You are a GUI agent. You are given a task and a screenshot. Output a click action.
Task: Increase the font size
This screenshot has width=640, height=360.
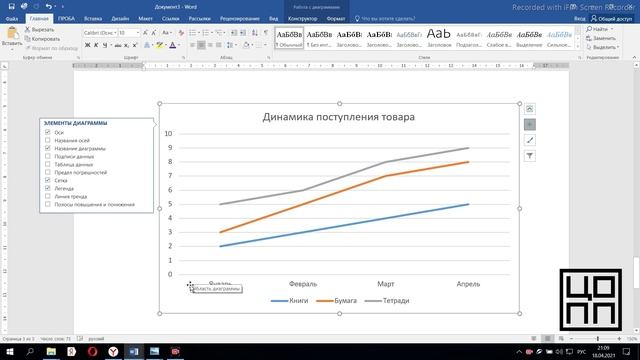pos(145,33)
